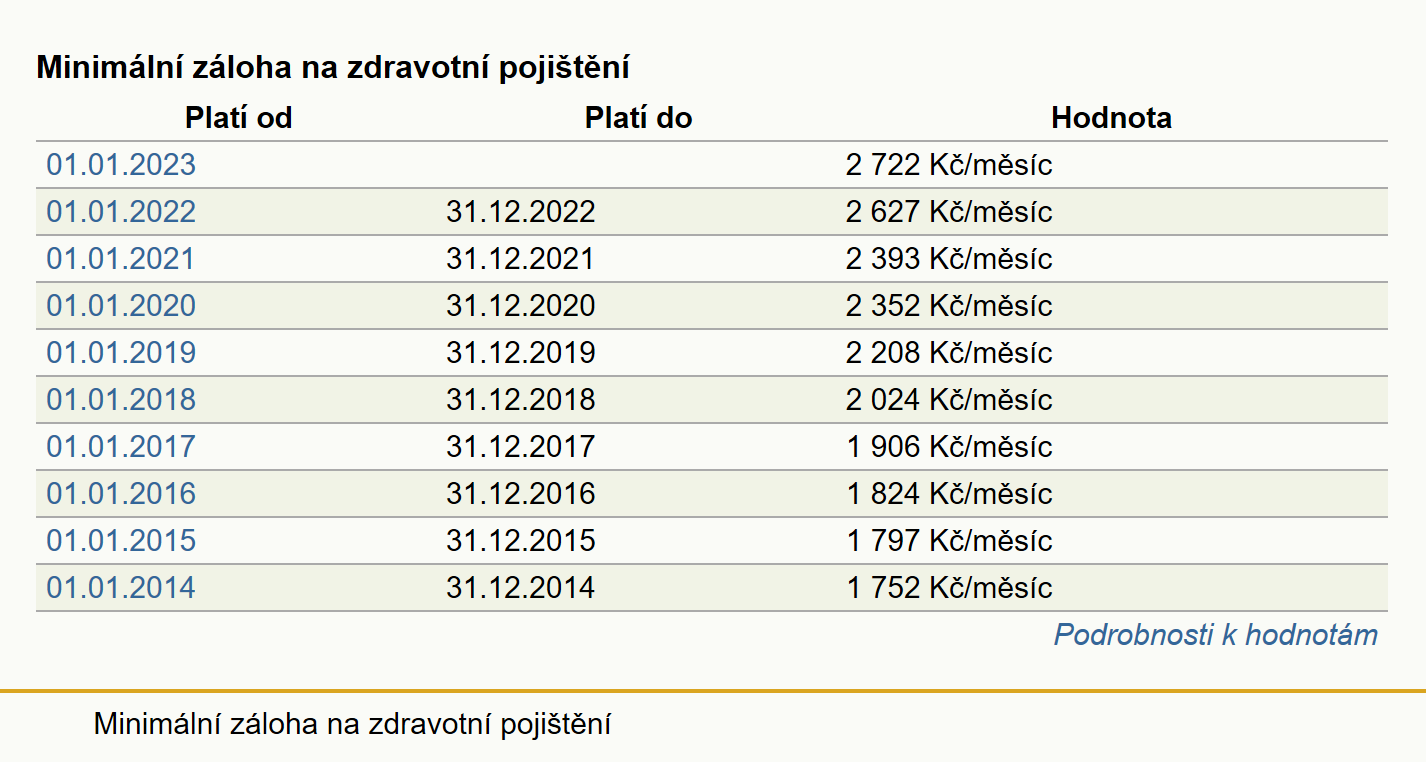Image resolution: width=1426 pixels, height=762 pixels.
Task: Open the 01.01.2021 date link
Action: point(121,259)
